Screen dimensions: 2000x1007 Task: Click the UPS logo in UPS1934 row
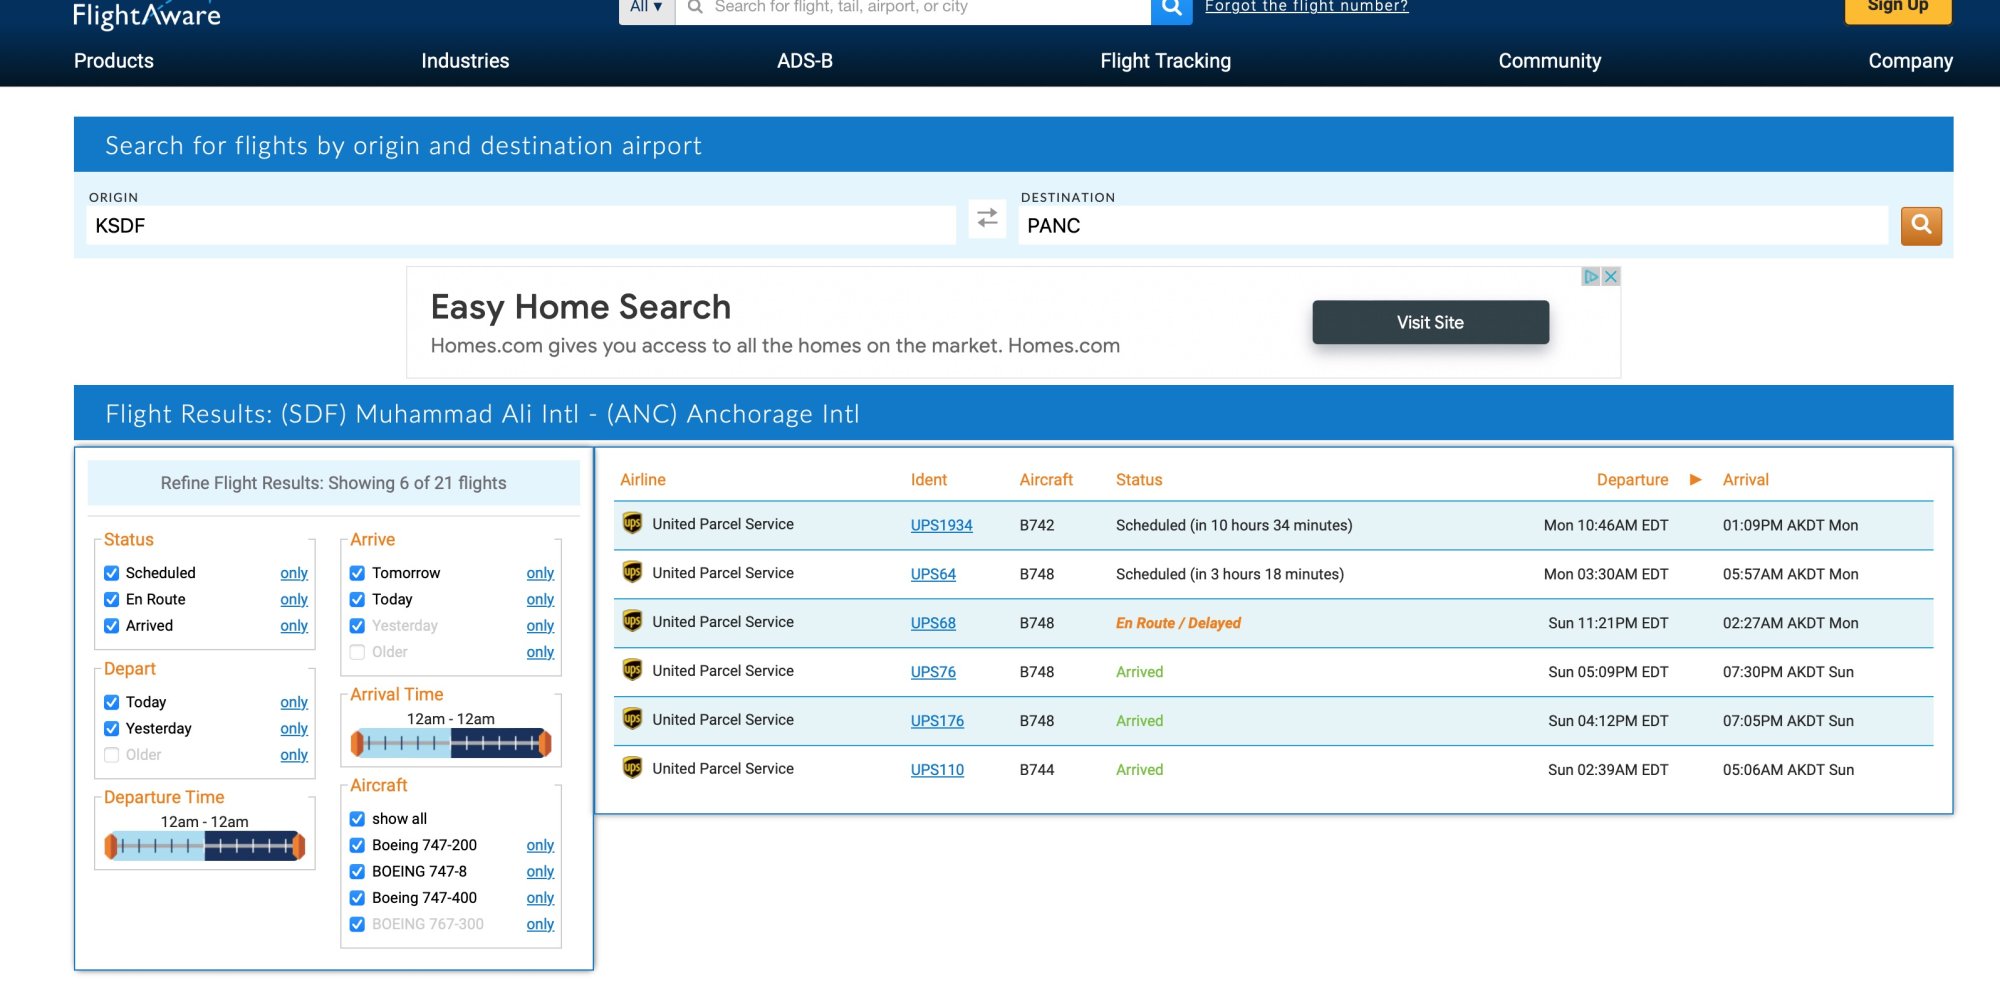[632, 523]
